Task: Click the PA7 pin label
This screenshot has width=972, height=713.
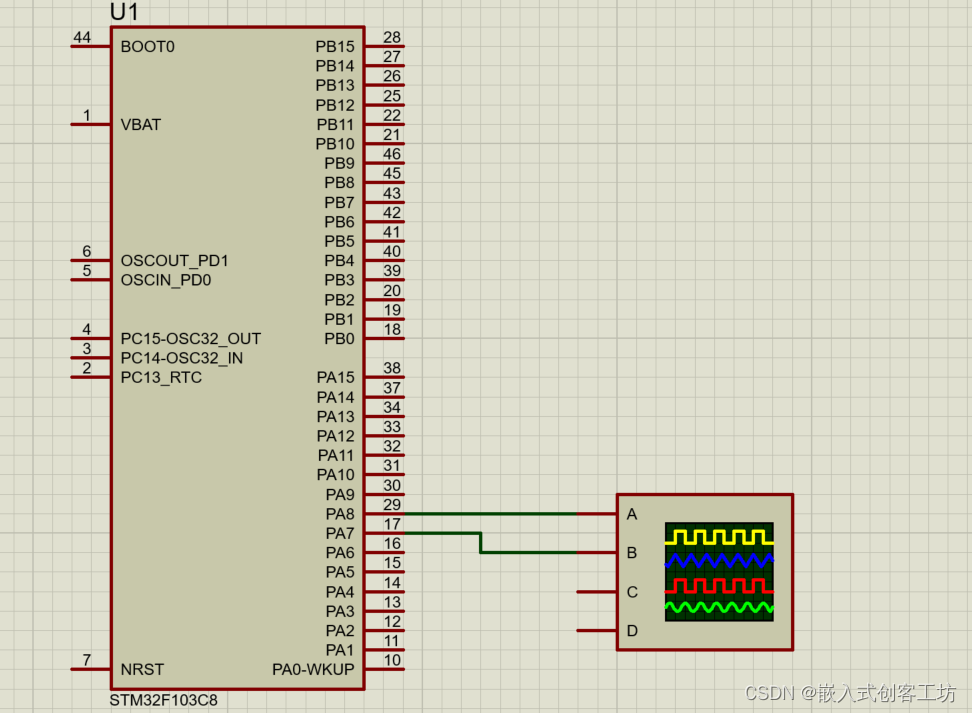Action: (x=340, y=533)
